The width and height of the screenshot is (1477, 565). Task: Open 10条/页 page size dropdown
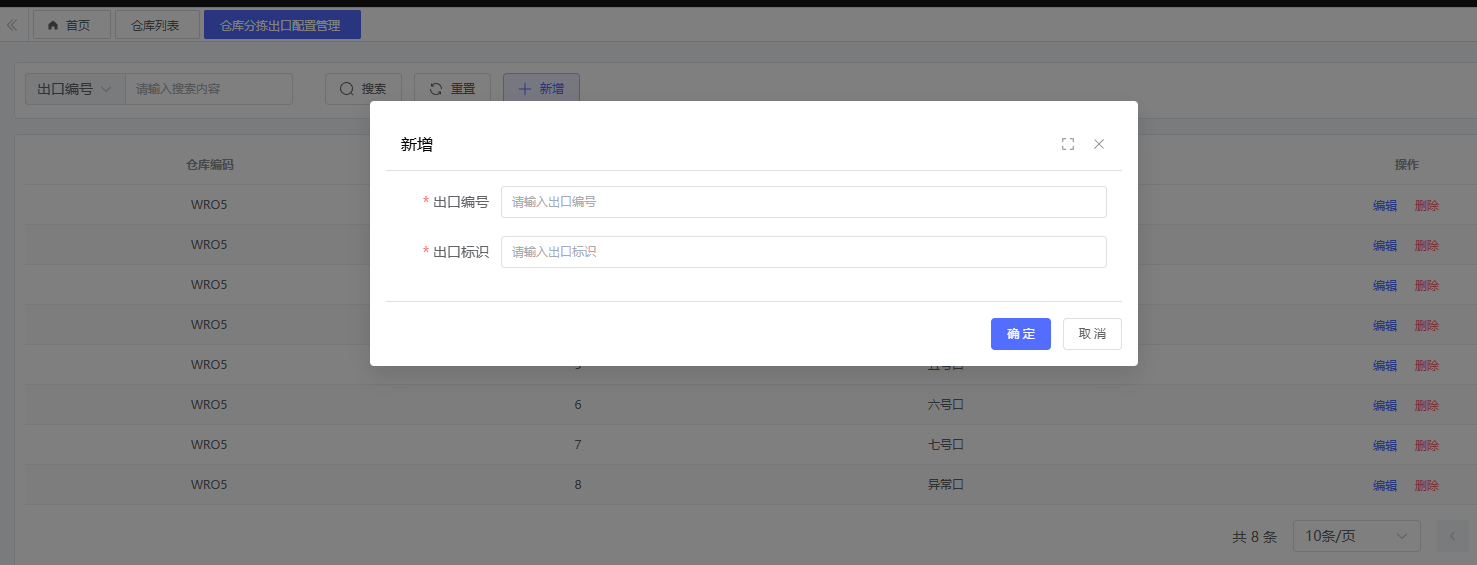(x=1356, y=536)
